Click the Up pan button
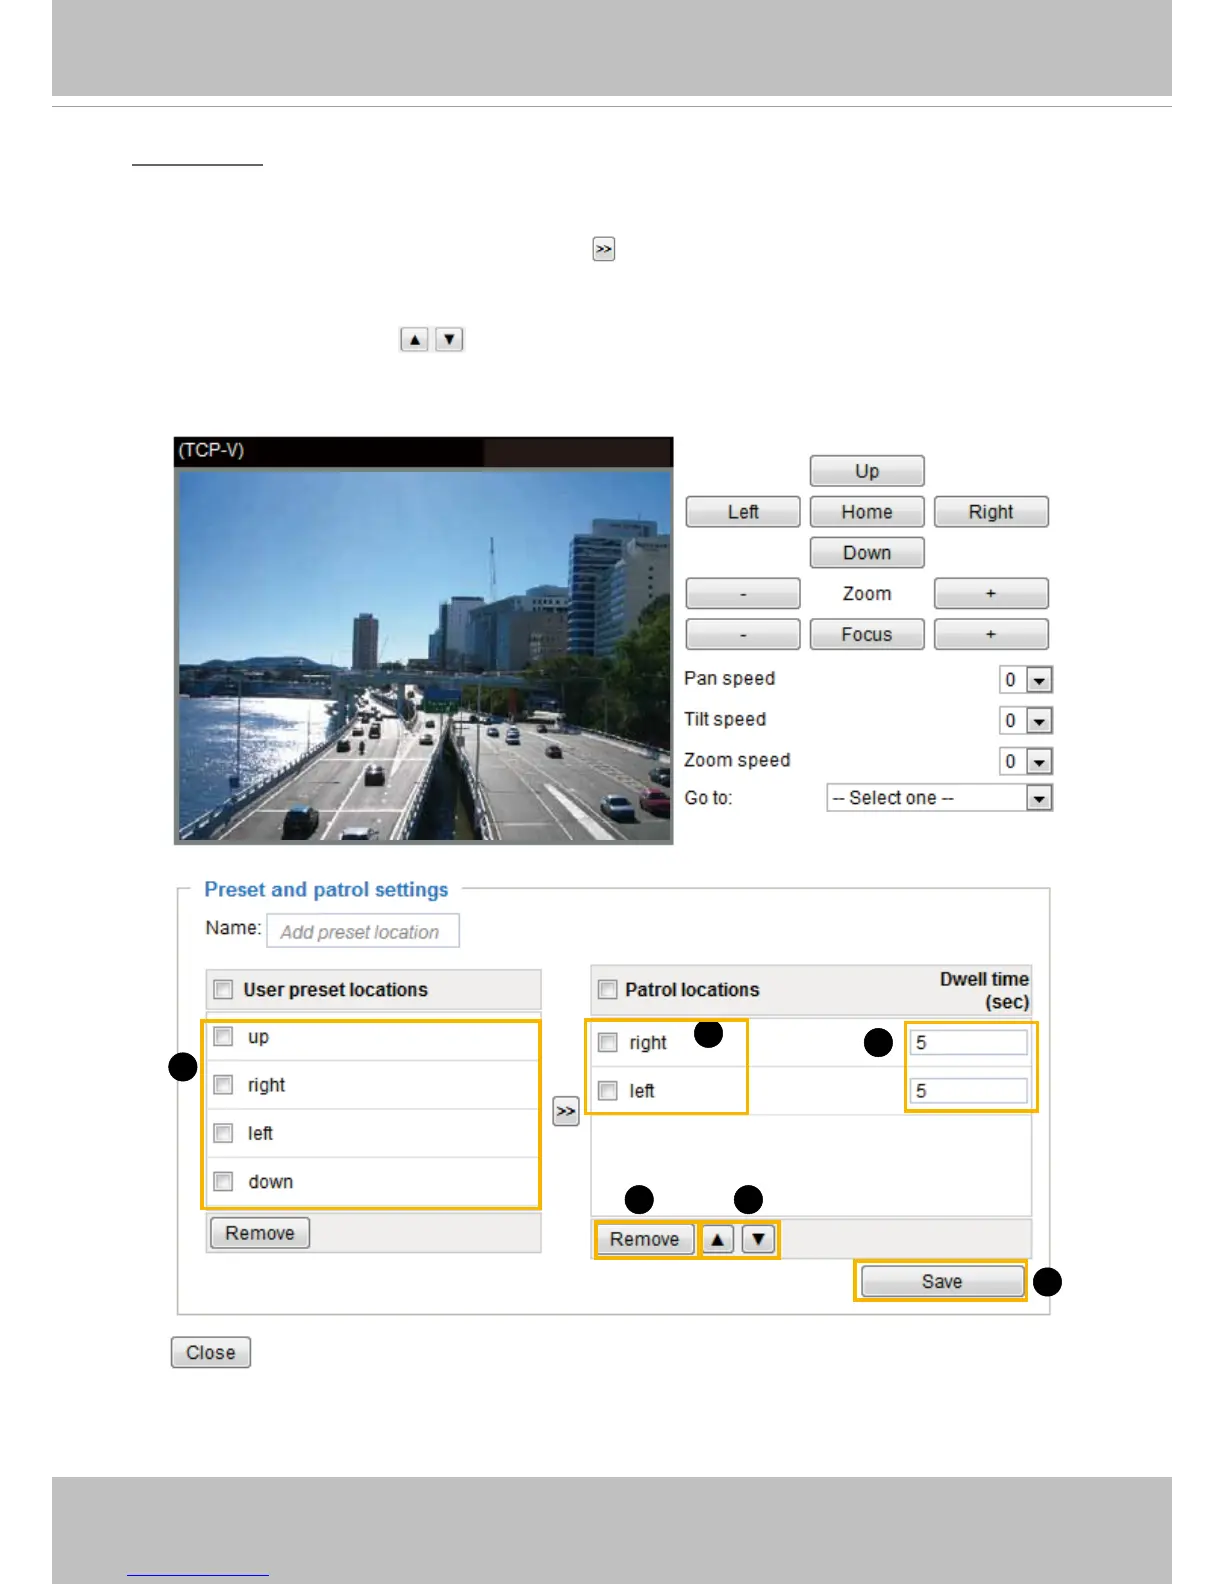1224x1584 pixels. coord(866,471)
